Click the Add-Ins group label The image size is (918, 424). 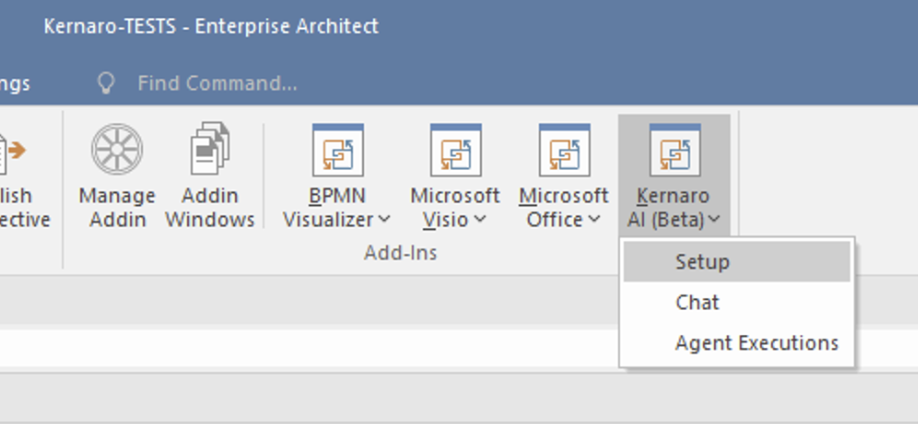(x=400, y=253)
